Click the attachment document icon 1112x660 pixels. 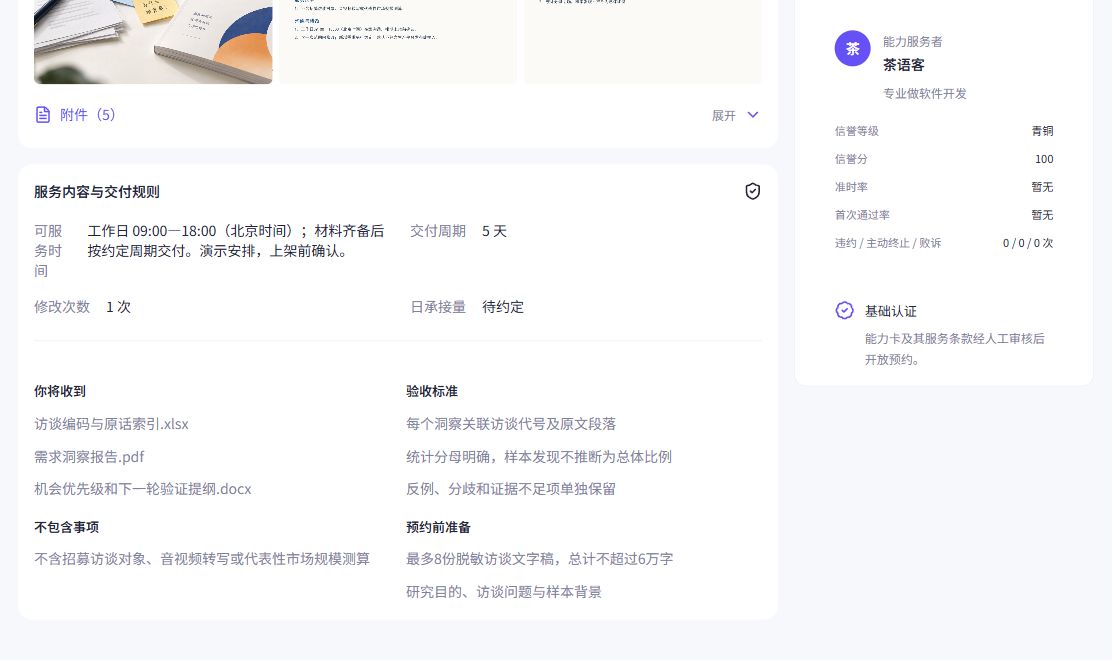click(43, 115)
